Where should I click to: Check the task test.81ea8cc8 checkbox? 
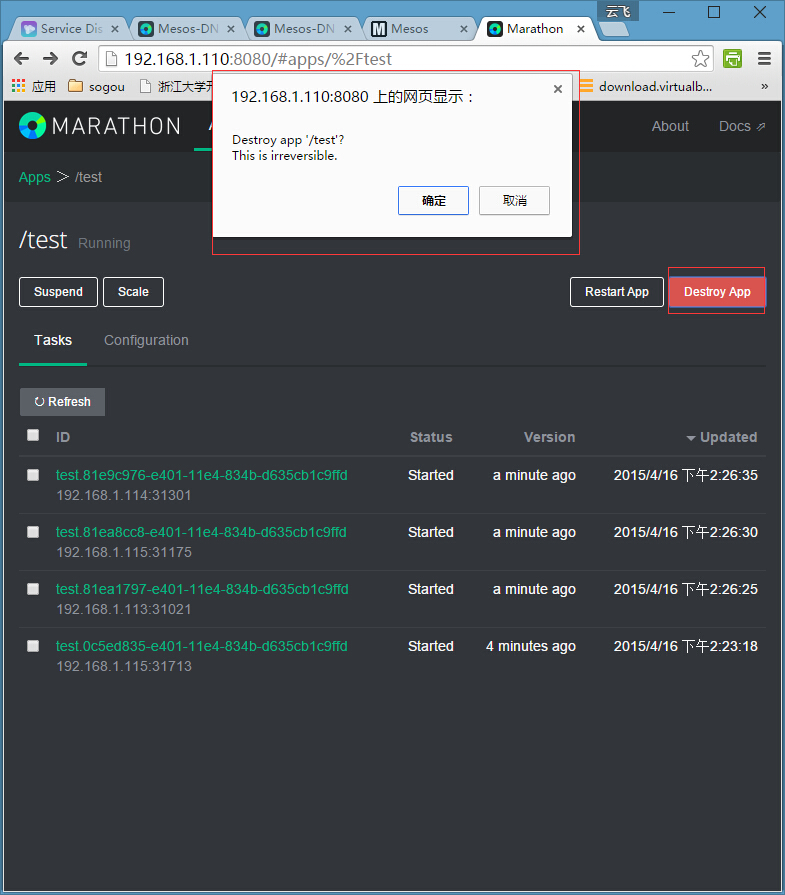point(33,532)
